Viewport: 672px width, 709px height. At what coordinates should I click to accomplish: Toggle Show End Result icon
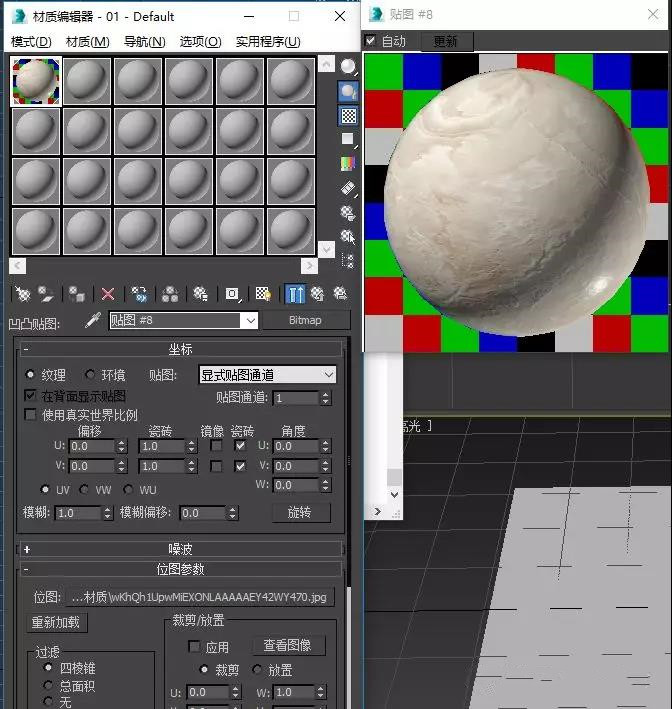pyautogui.click(x=295, y=294)
